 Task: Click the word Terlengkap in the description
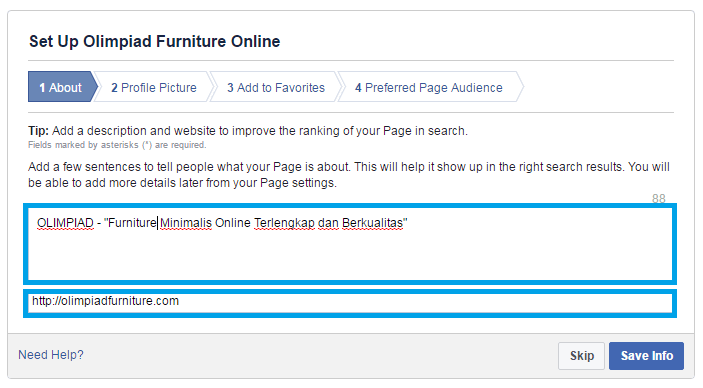coord(284,223)
